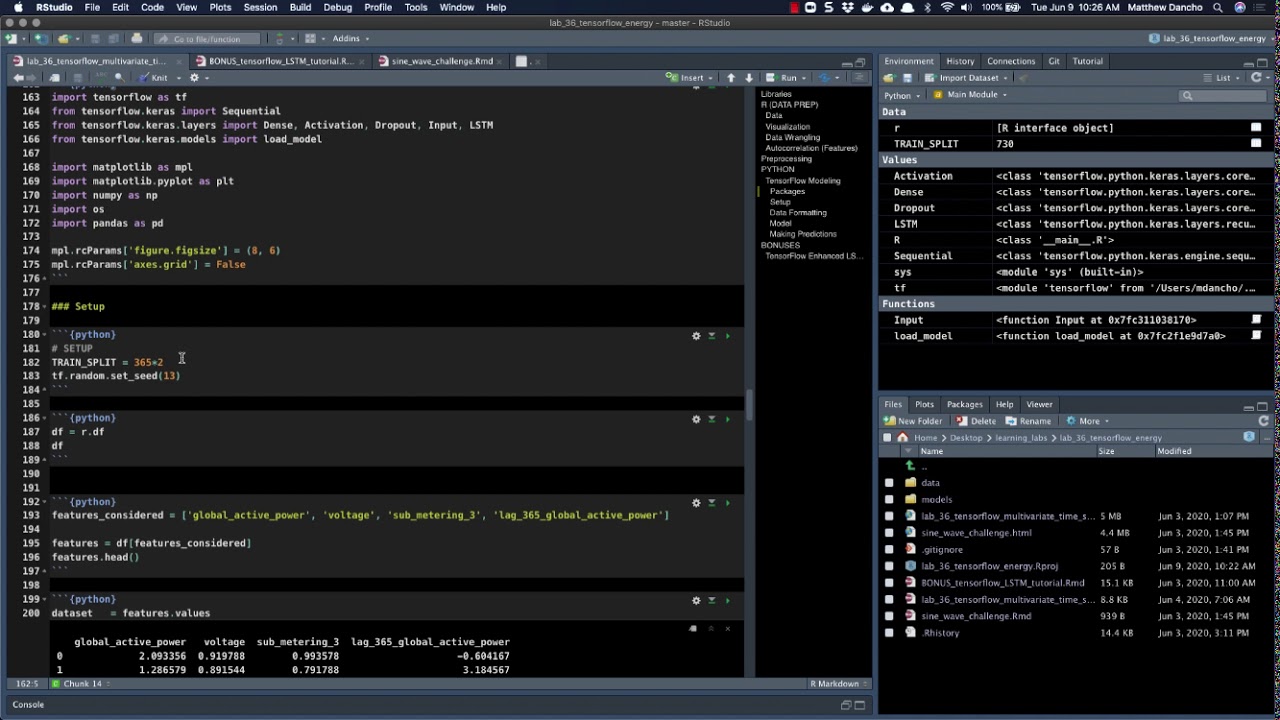The height and width of the screenshot is (720, 1280).
Task: Open the sine_wave_challenge.Rmd editor tab
Action: [442, 61]
